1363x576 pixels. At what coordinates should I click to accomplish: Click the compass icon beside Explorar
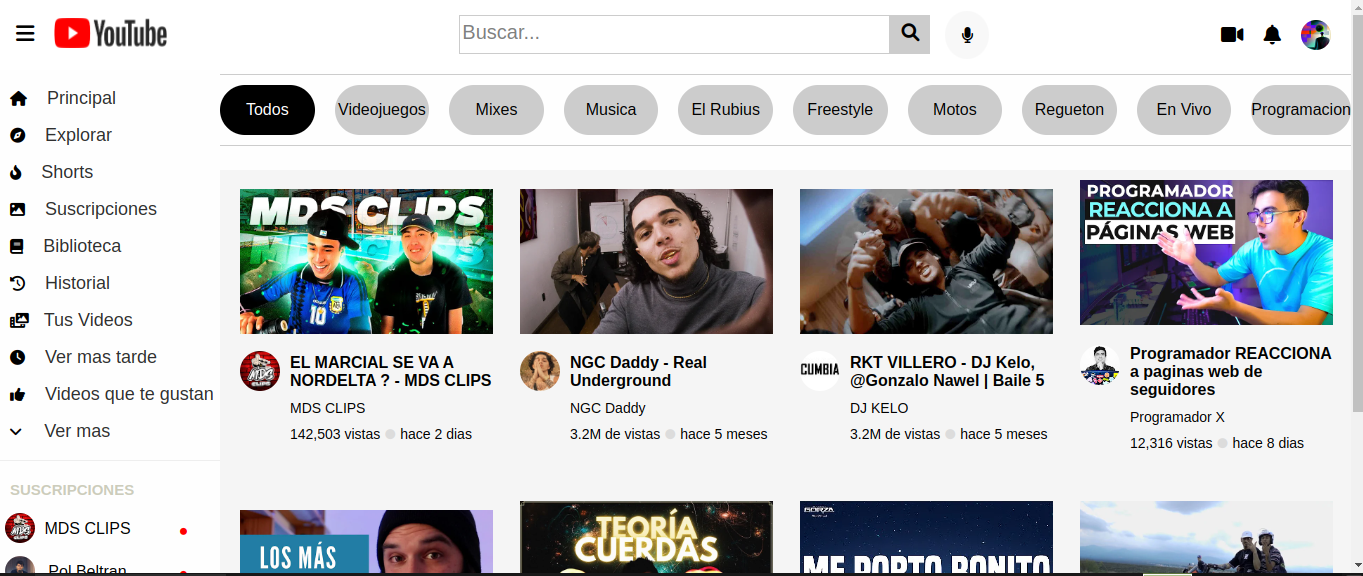pyautogui.click(x=17, y=135)
